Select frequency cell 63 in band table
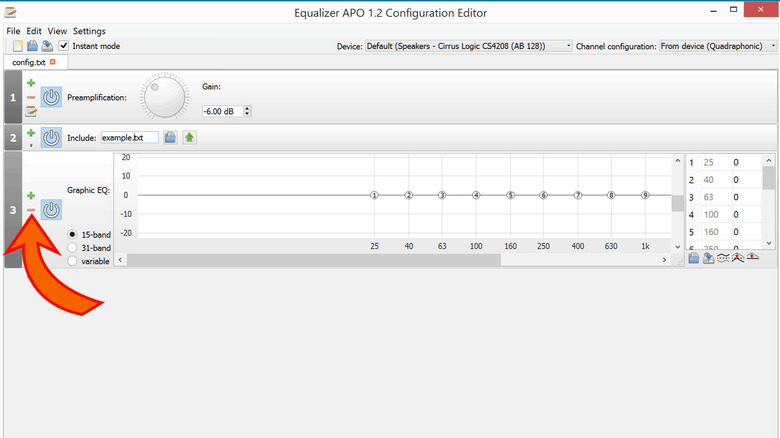The width and height of the screenshot is (780, 438). click(715, 197)
